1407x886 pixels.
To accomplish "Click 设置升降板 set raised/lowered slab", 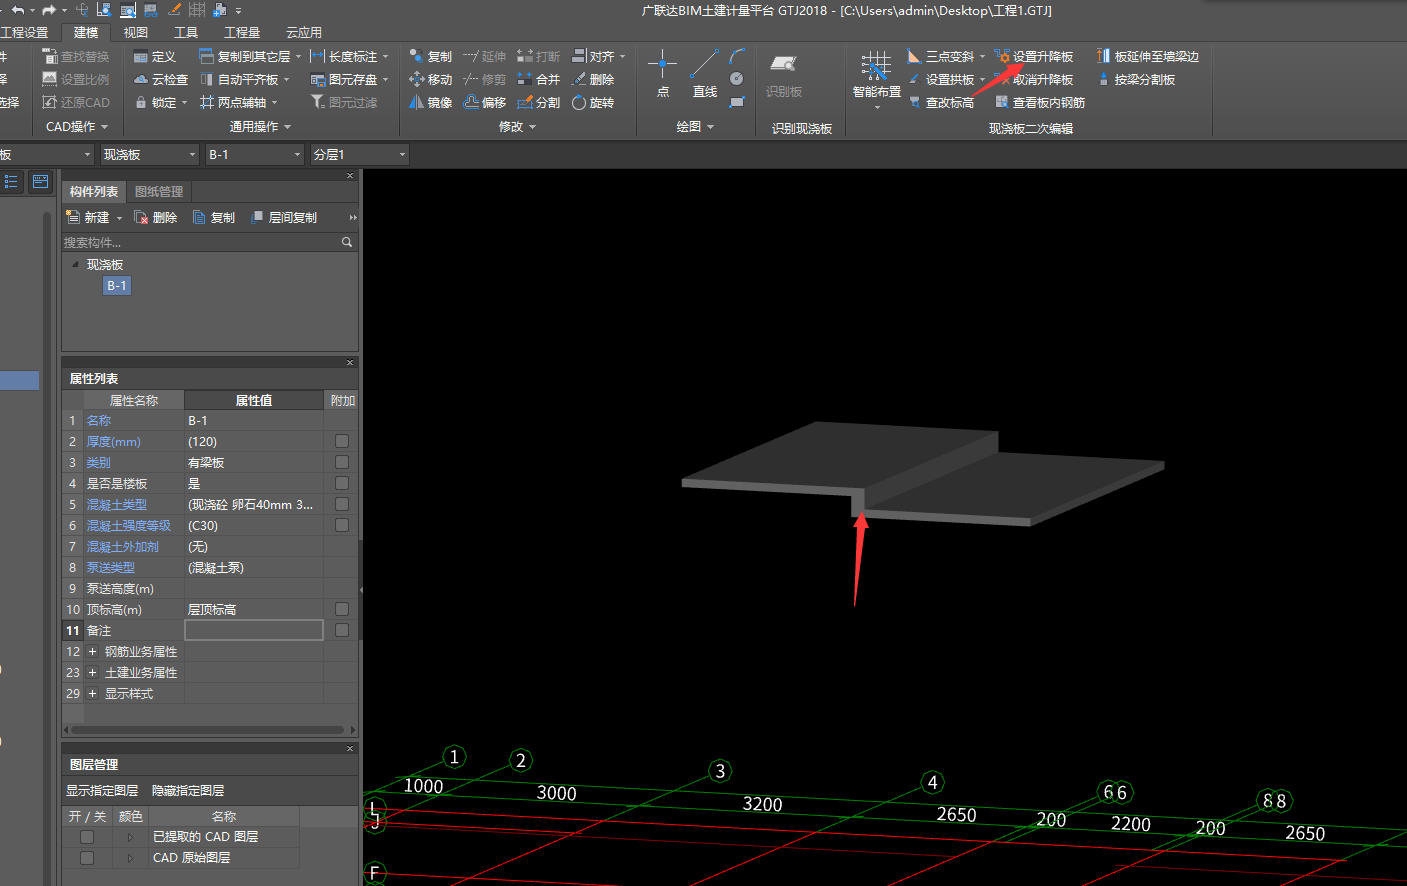I will click(1034, 57).
